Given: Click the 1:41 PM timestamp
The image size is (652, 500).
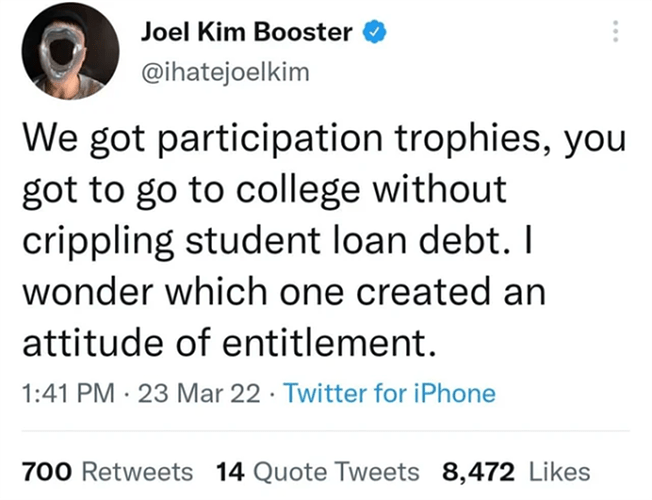Looking at the screenshot, I should pyautogui.click(x=69, y=394).
